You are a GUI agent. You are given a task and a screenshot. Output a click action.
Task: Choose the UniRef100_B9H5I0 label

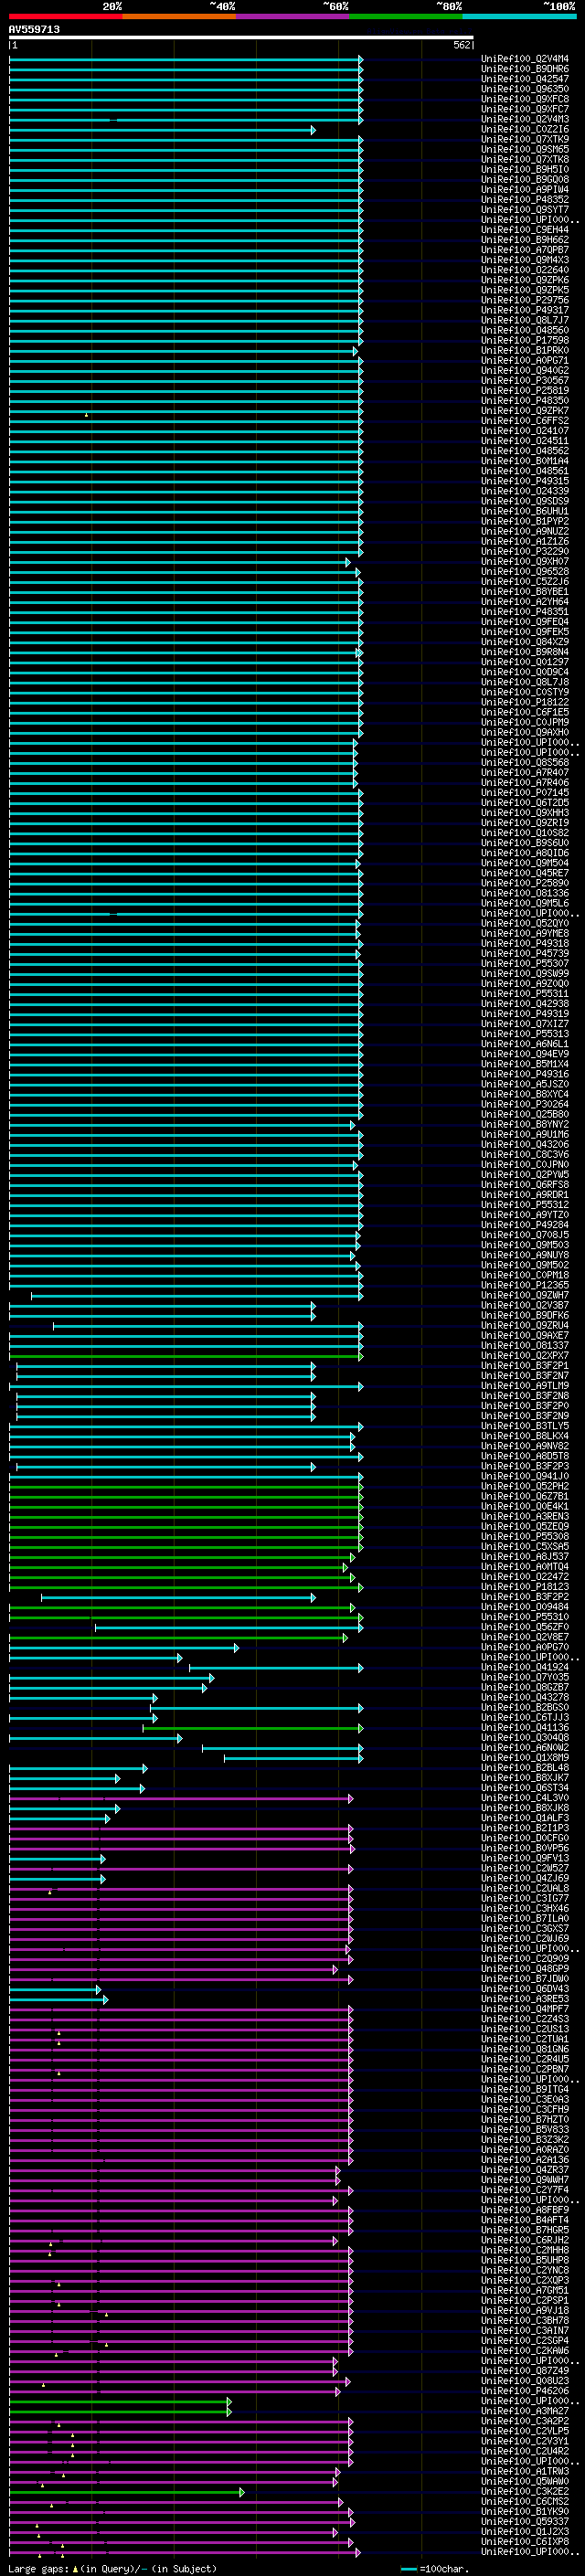(x=525, y=169)
